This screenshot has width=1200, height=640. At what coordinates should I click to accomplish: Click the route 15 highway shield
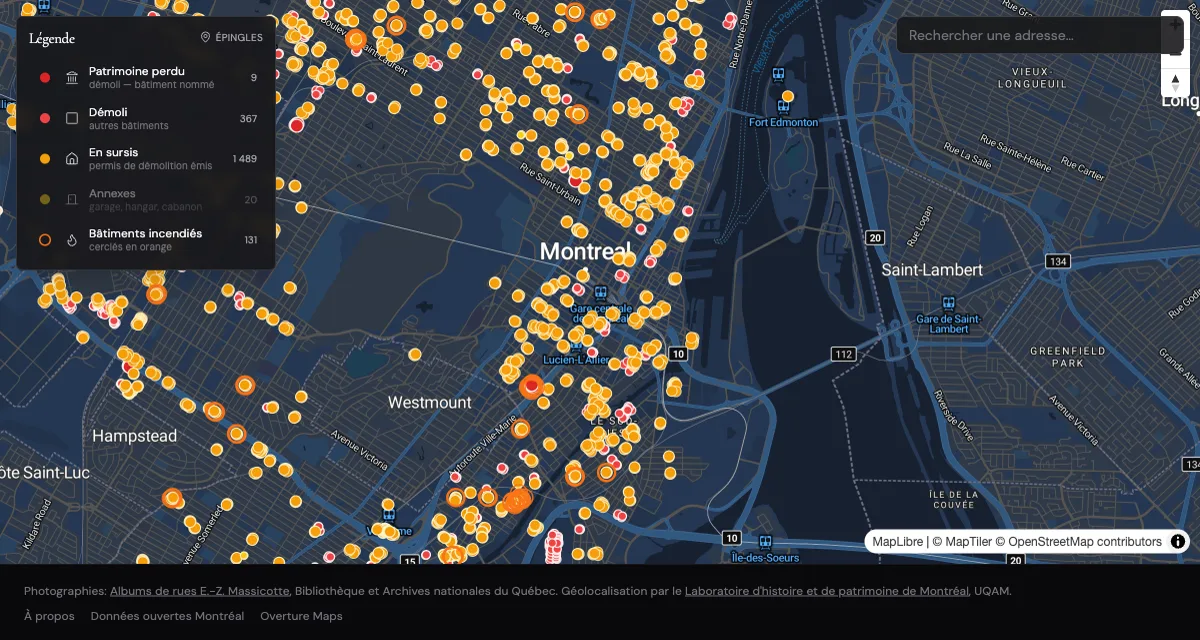(x=408, y=561)
